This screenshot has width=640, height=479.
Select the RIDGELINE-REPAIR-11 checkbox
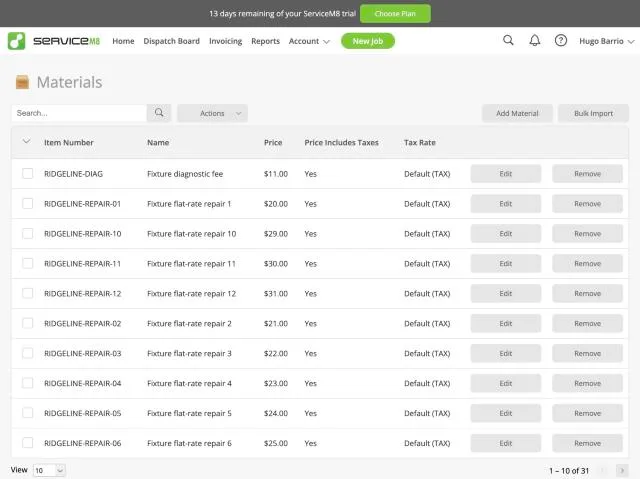pos(28,263)
